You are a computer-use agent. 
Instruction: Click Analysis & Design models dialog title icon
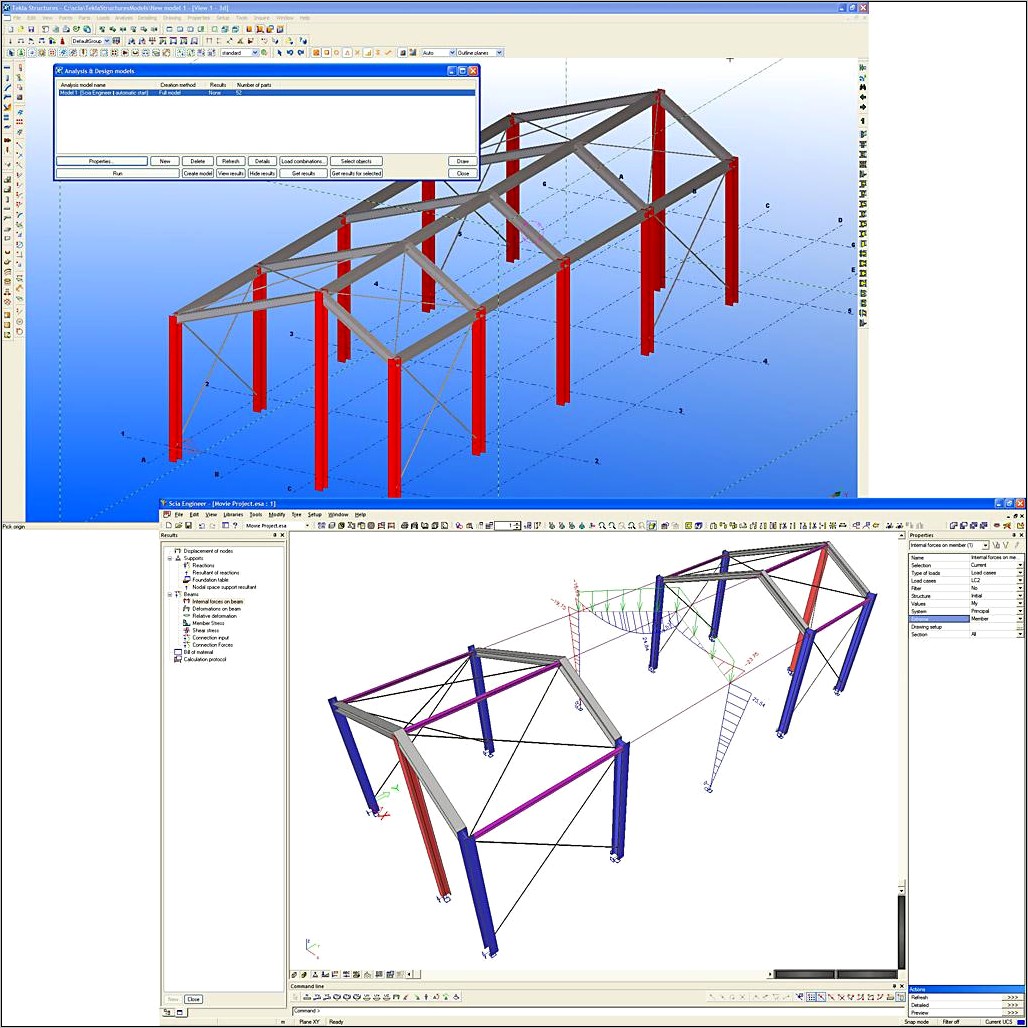point(59,71)
